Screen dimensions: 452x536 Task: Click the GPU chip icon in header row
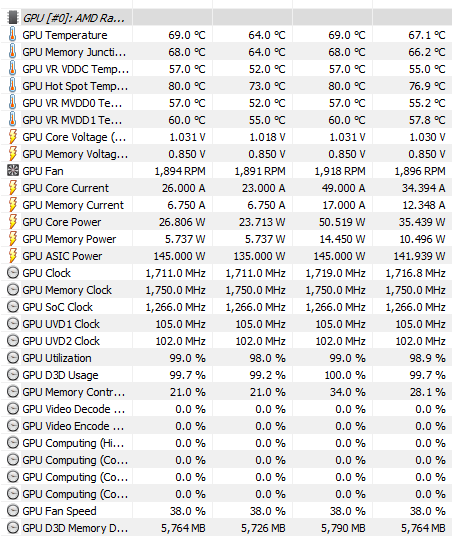tap(13, 17)
